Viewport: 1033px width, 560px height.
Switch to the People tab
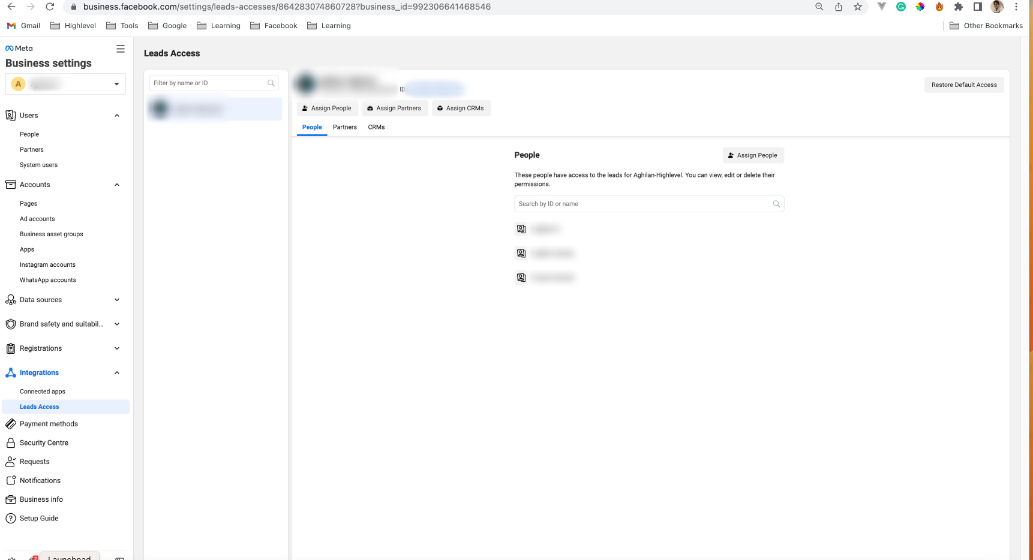point(312,127)
